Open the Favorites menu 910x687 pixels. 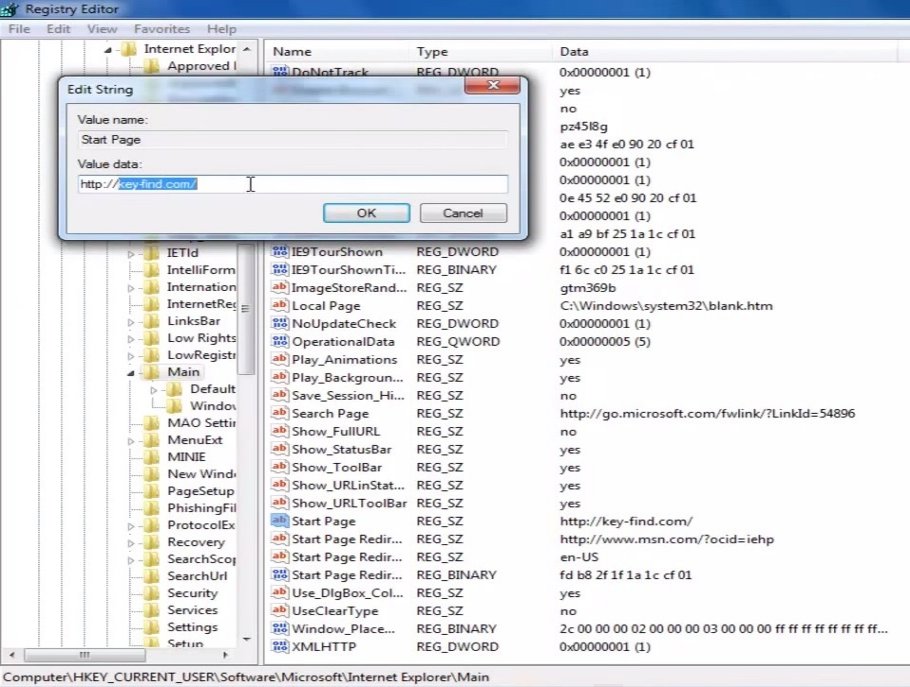pos(162,29)
